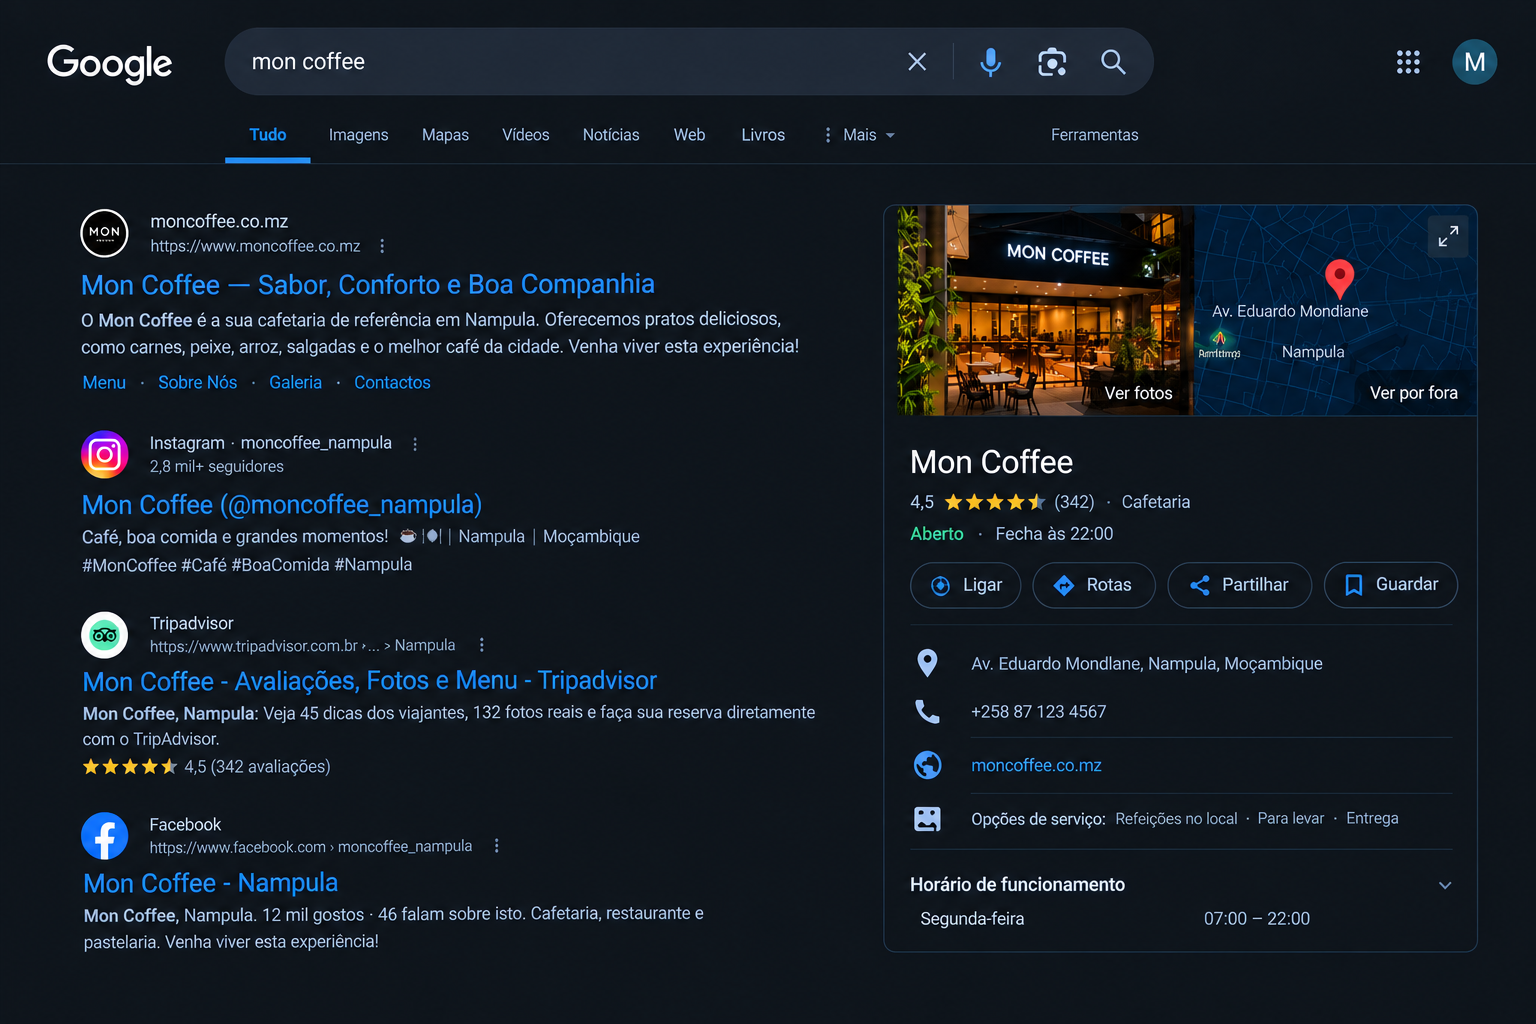Image resolution: width=1536 pixels, height=1024 pixels.
Task: Focus the search input field
Action: (x=570, y=62)
